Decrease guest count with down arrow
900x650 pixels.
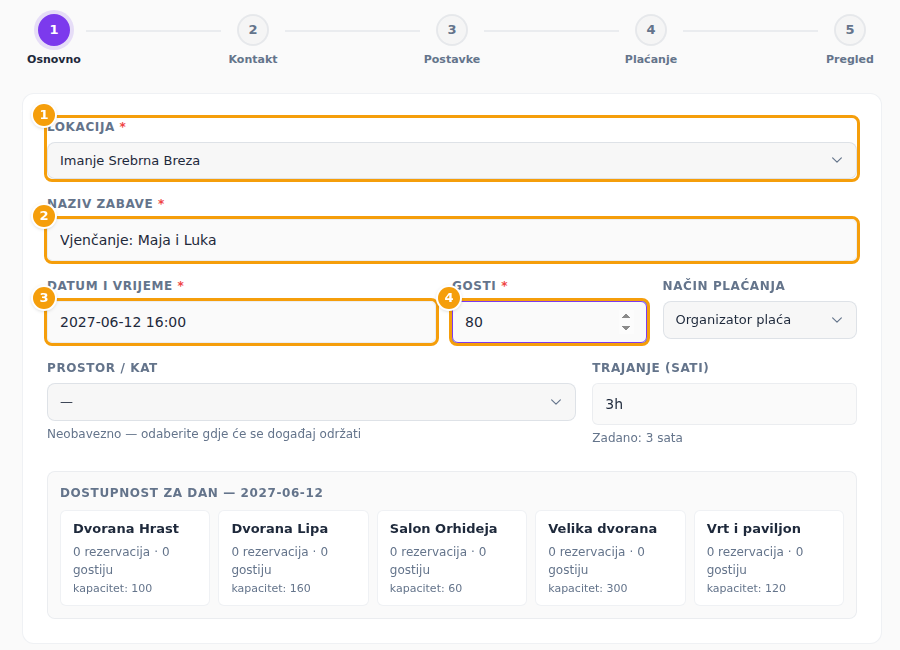coord(626,327)
